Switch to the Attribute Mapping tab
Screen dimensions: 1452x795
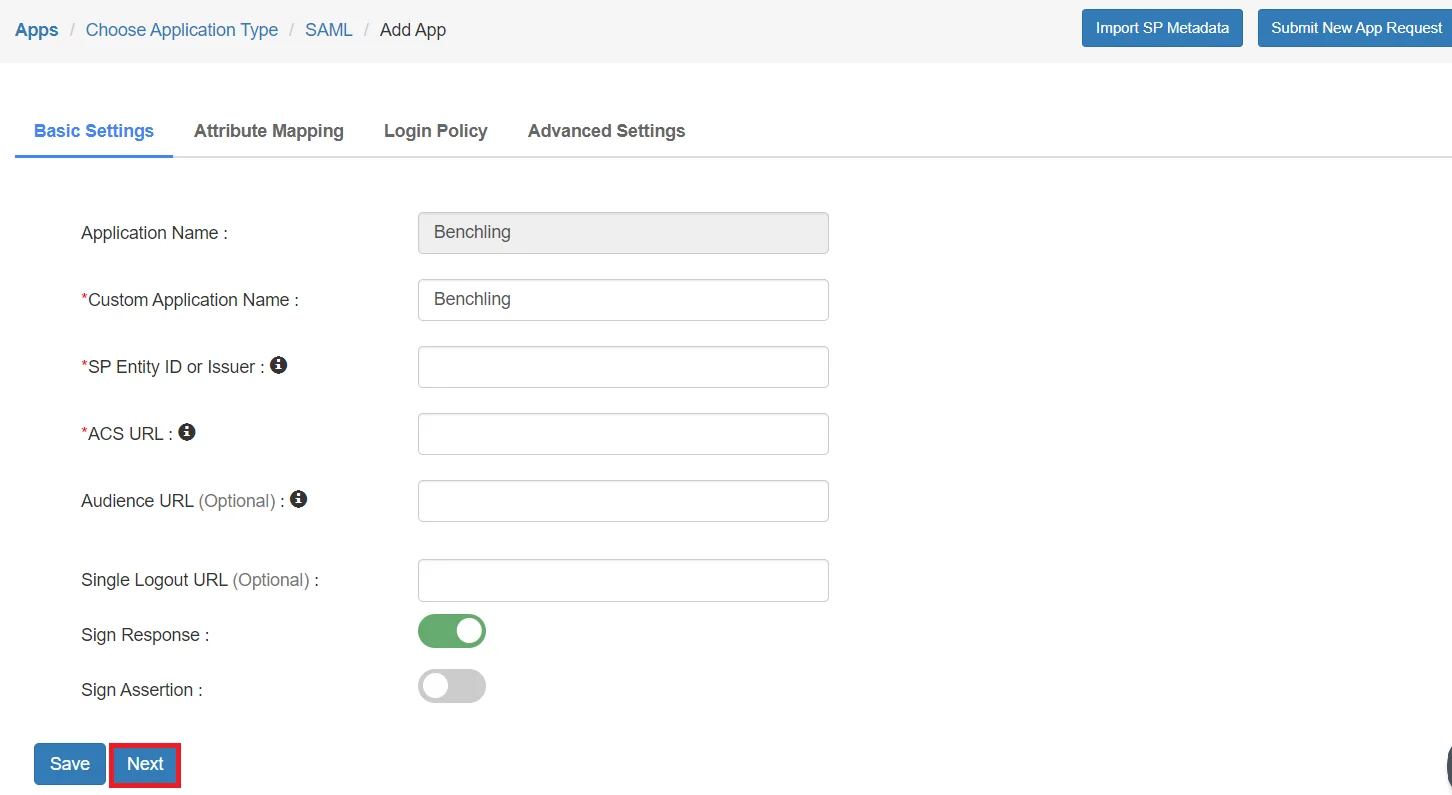click(x=269, y=131)
